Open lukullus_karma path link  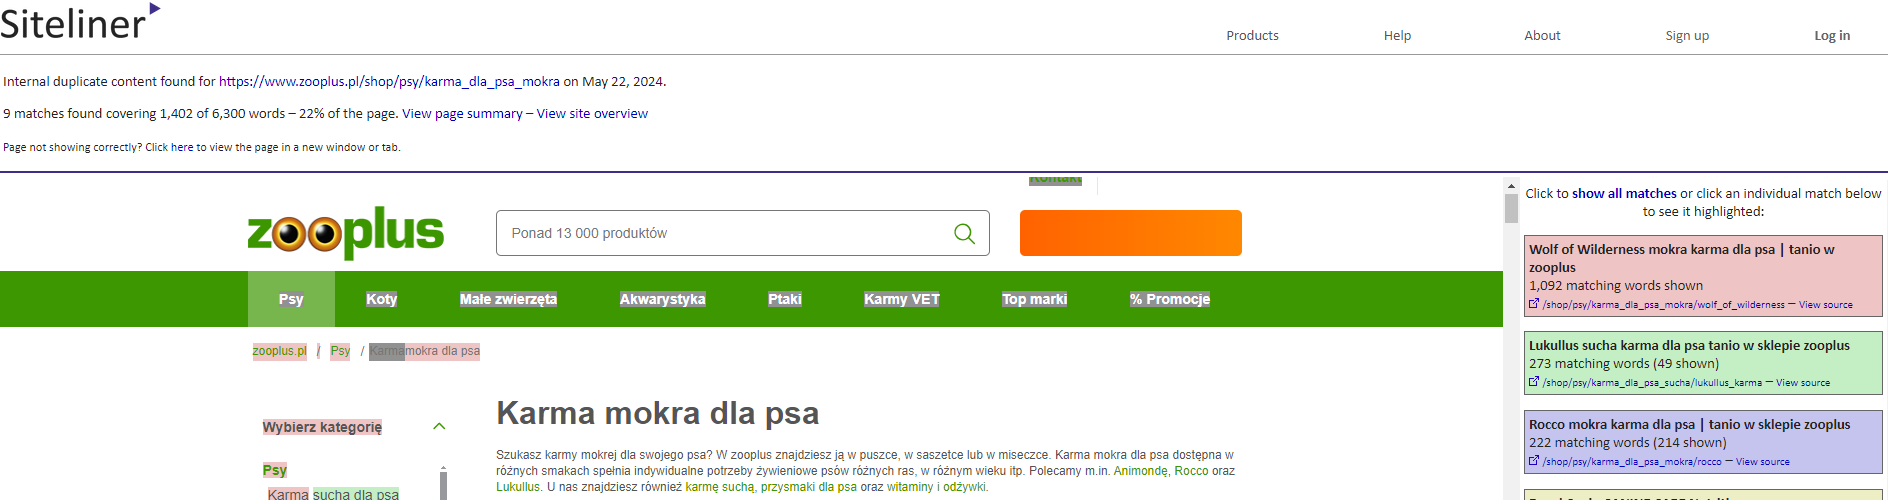(x=1652, y=383)
